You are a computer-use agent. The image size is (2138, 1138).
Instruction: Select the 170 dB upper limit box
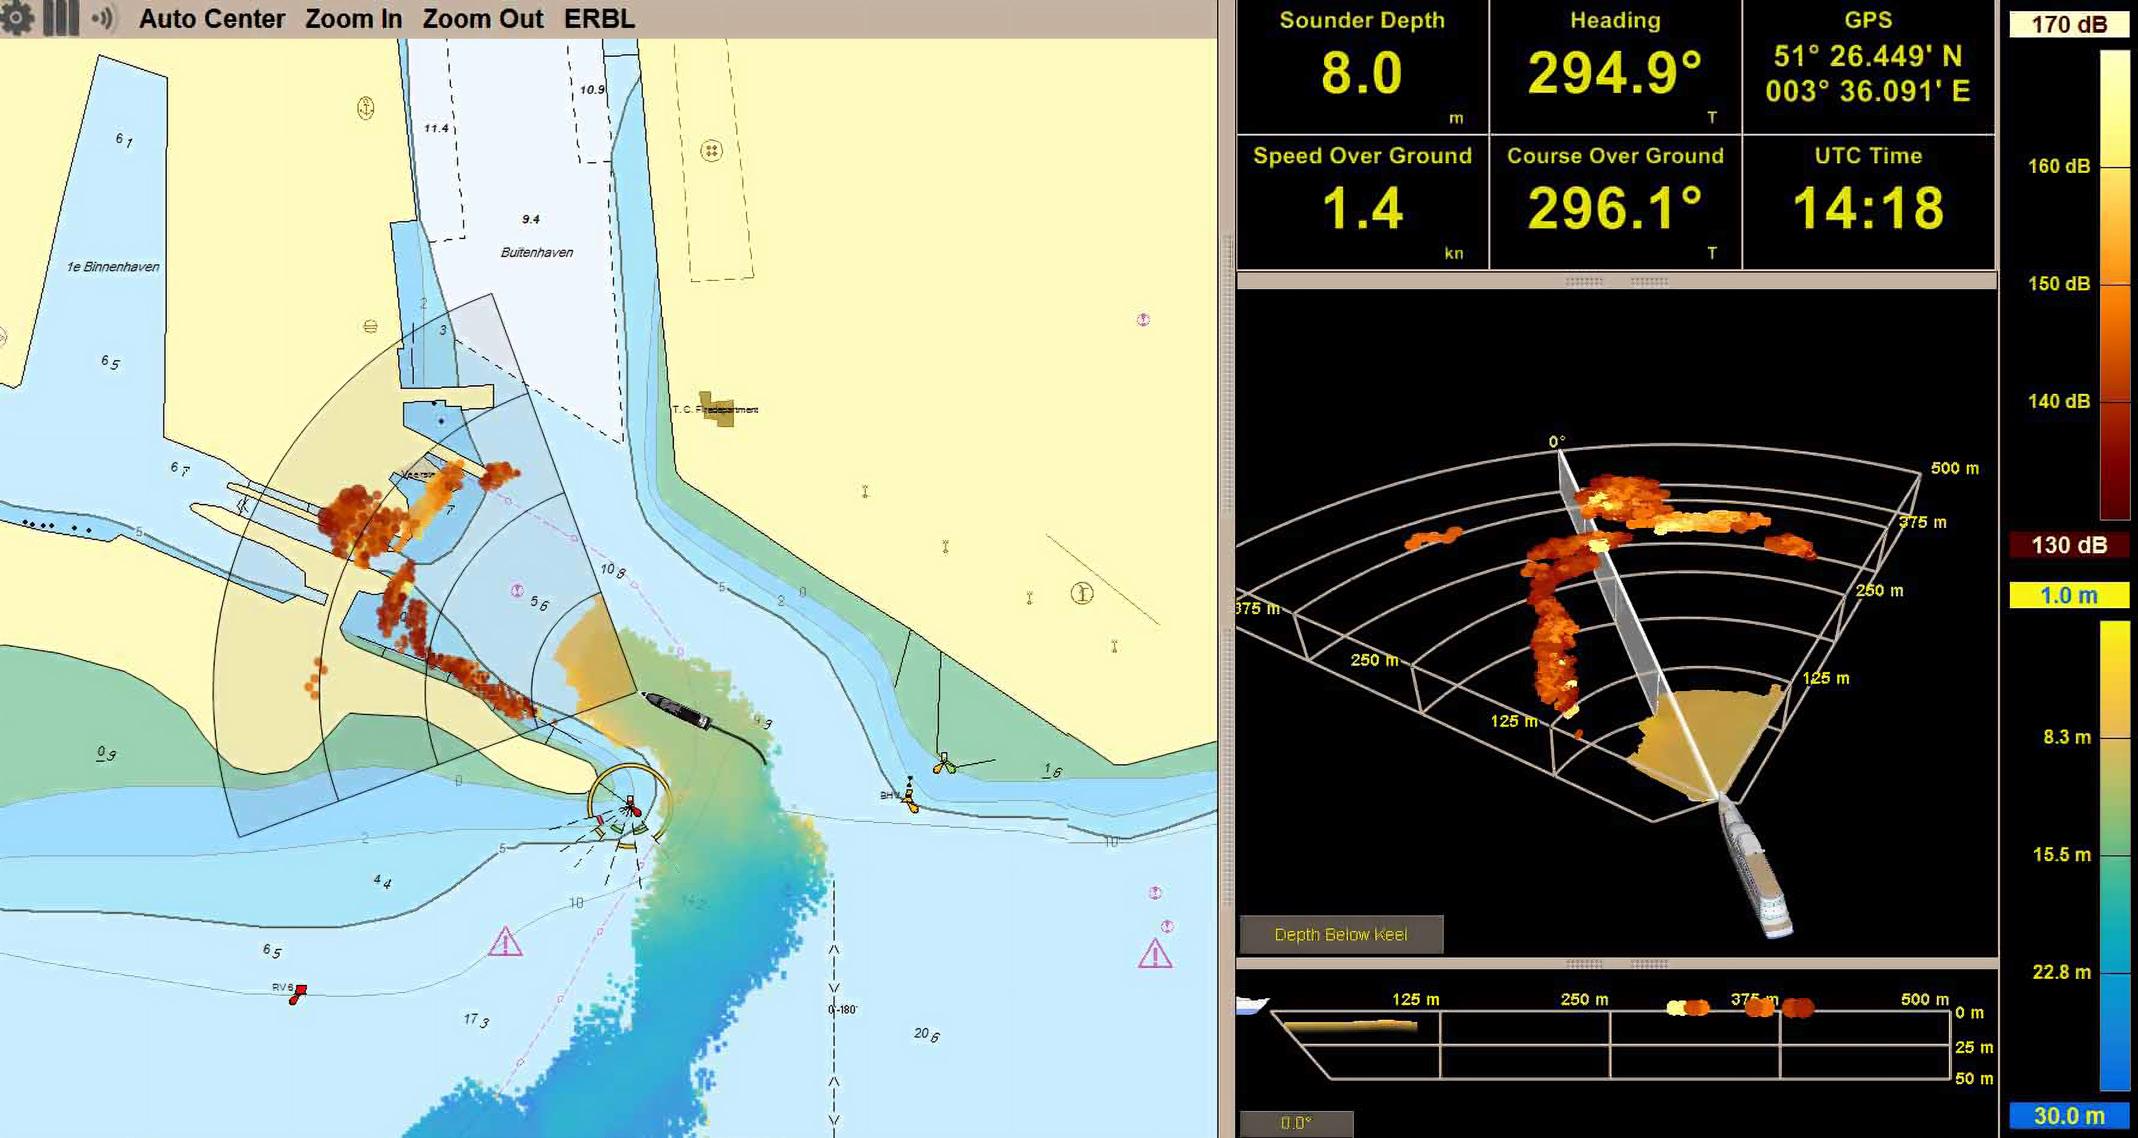2068,24
